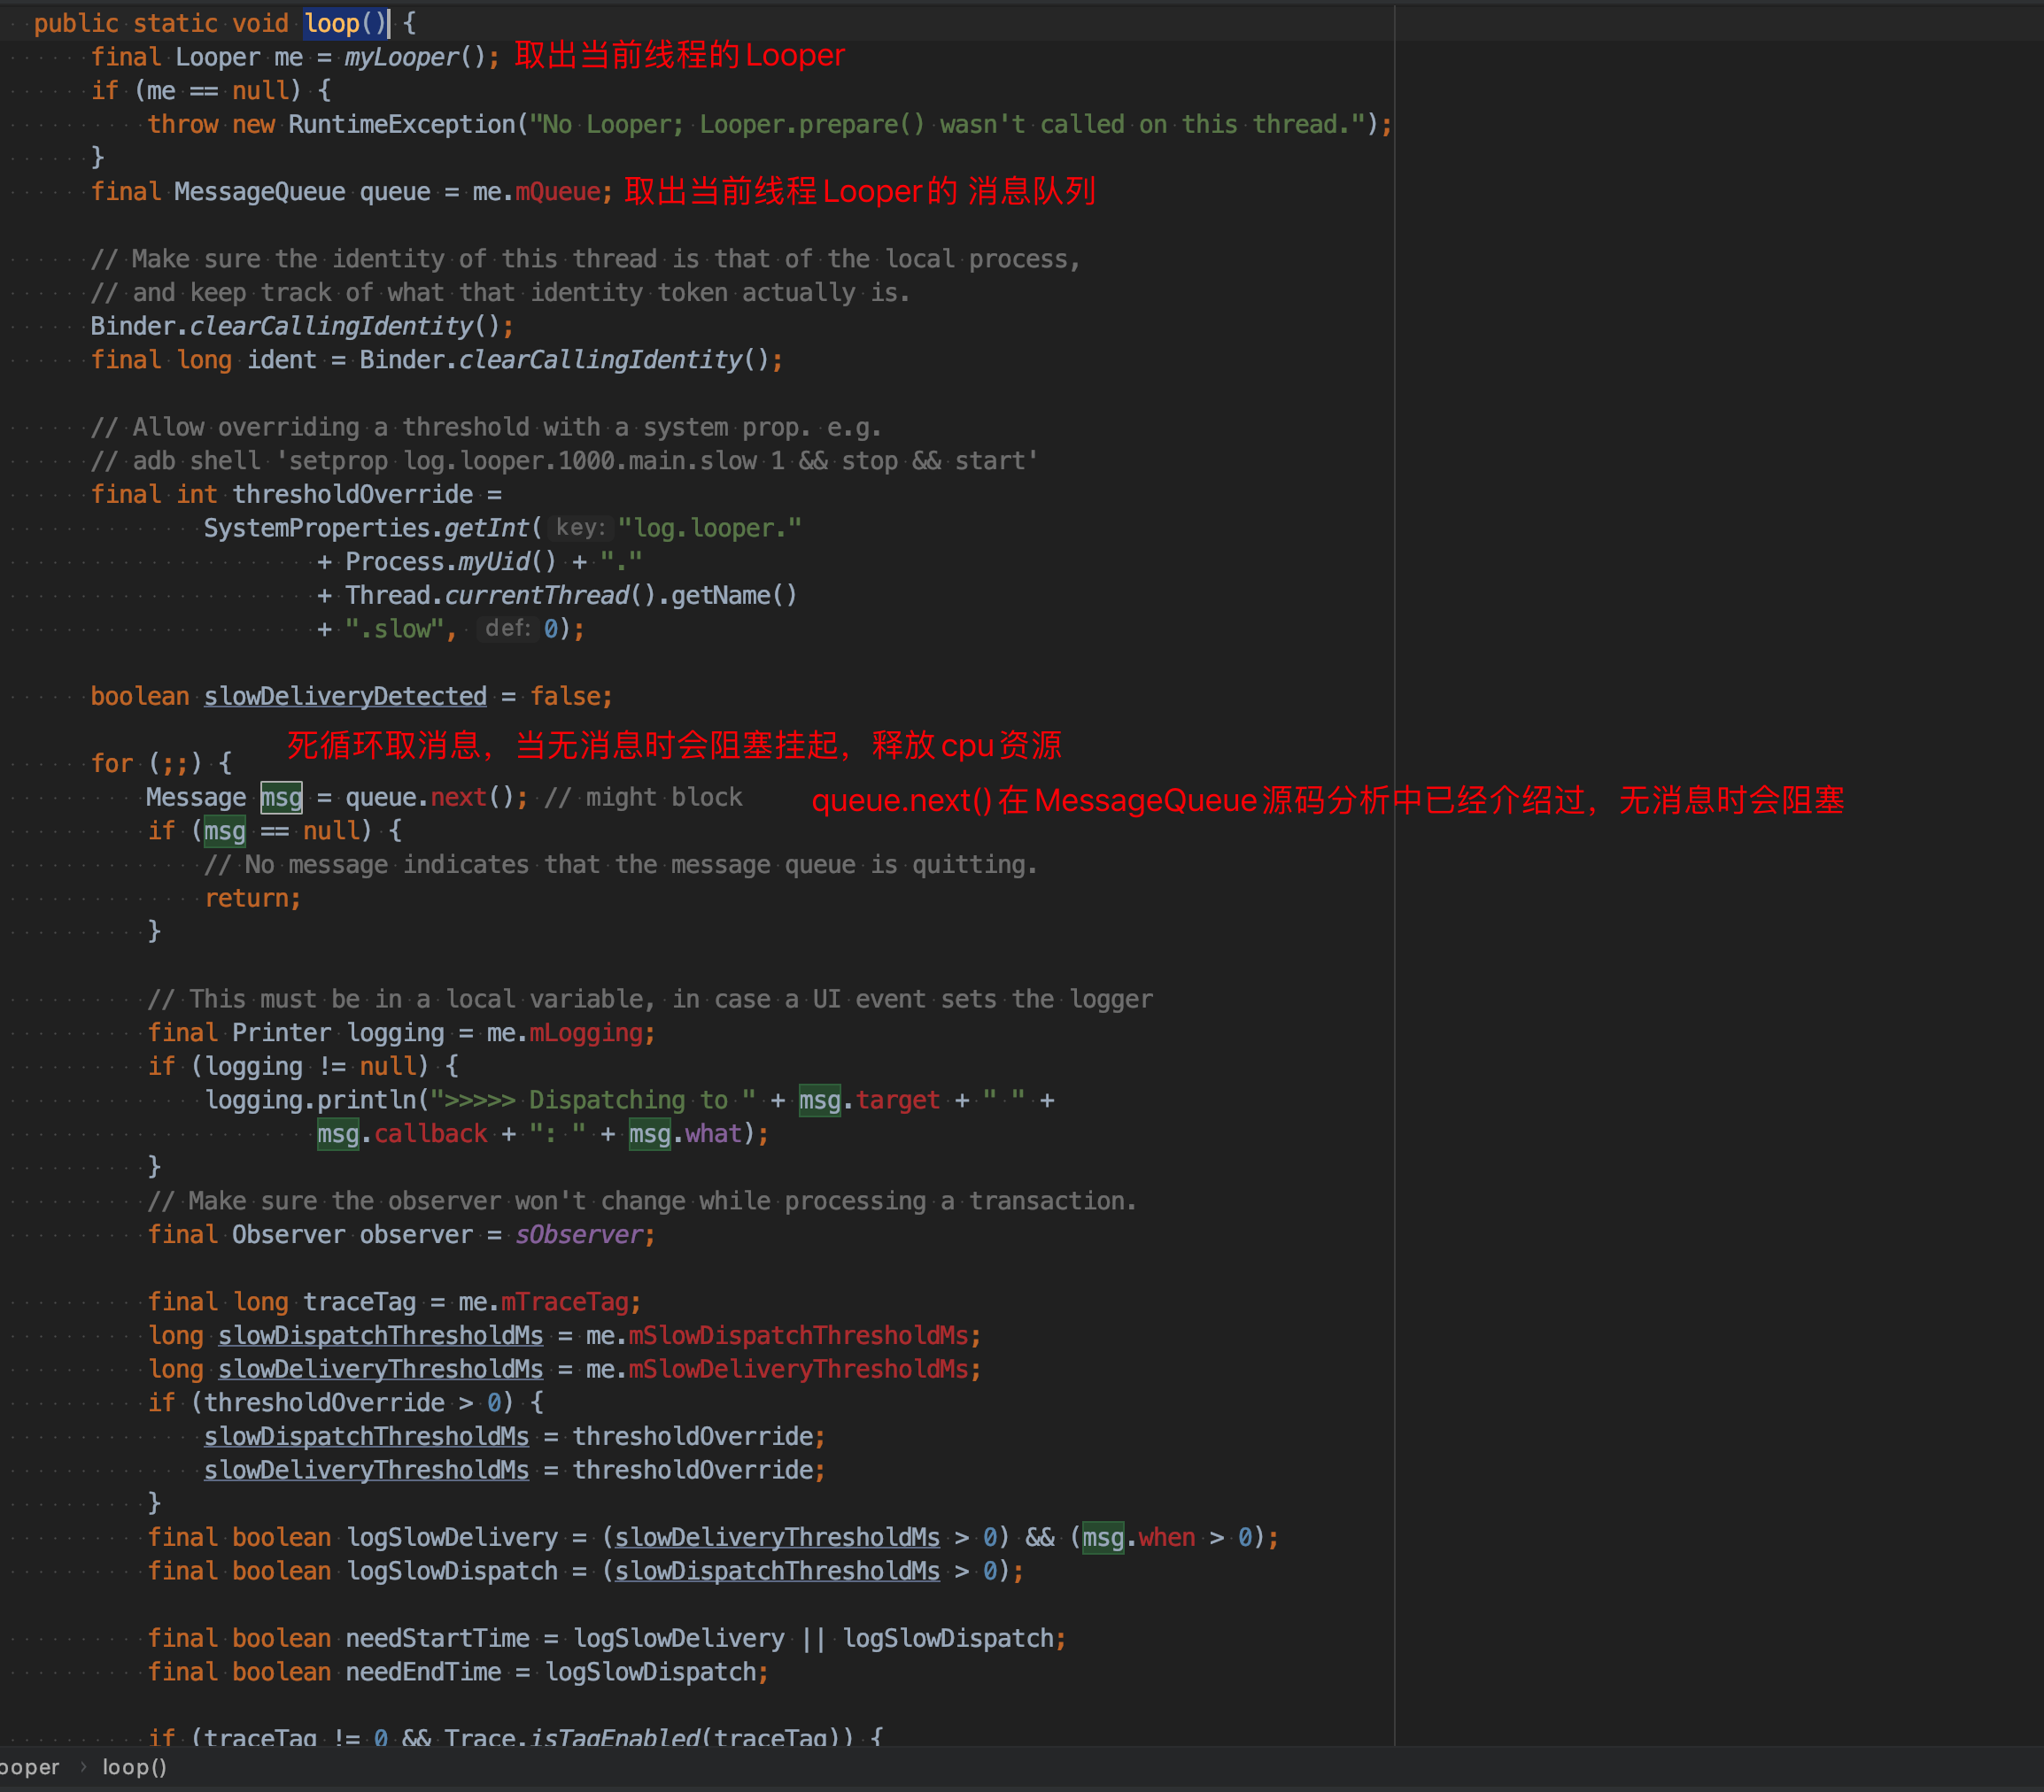Click msg.callback field reference
Screen dimensions: 2044x1792
(x=402, y=1133)
